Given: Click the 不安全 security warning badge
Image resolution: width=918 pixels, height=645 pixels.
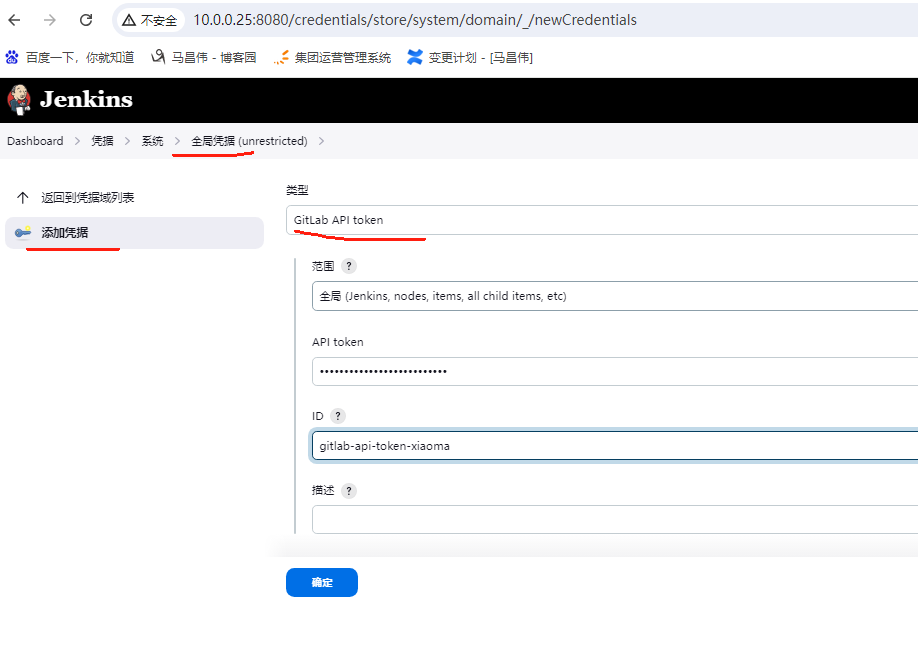Looking at the screenshot, I should coord(150,20).
